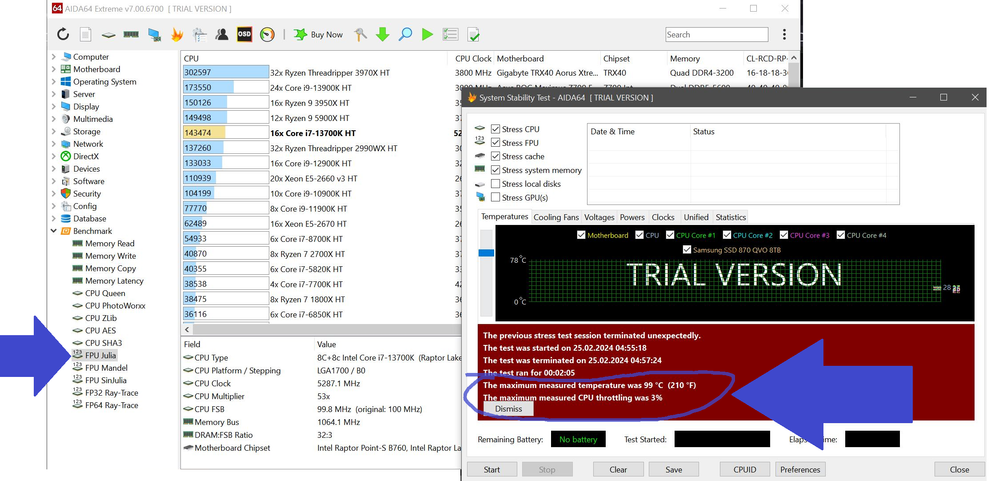Expand the Server tree node
This screenshot has width=999, height=481.
54,94
